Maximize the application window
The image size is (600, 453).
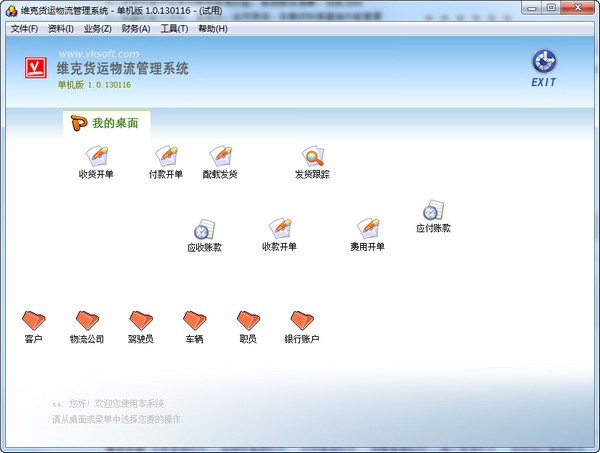pos(551,8)
